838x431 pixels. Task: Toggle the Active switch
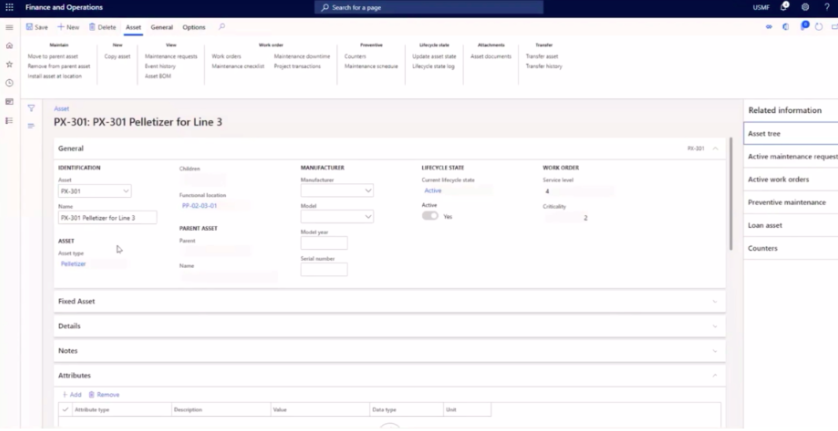[430, 216]
